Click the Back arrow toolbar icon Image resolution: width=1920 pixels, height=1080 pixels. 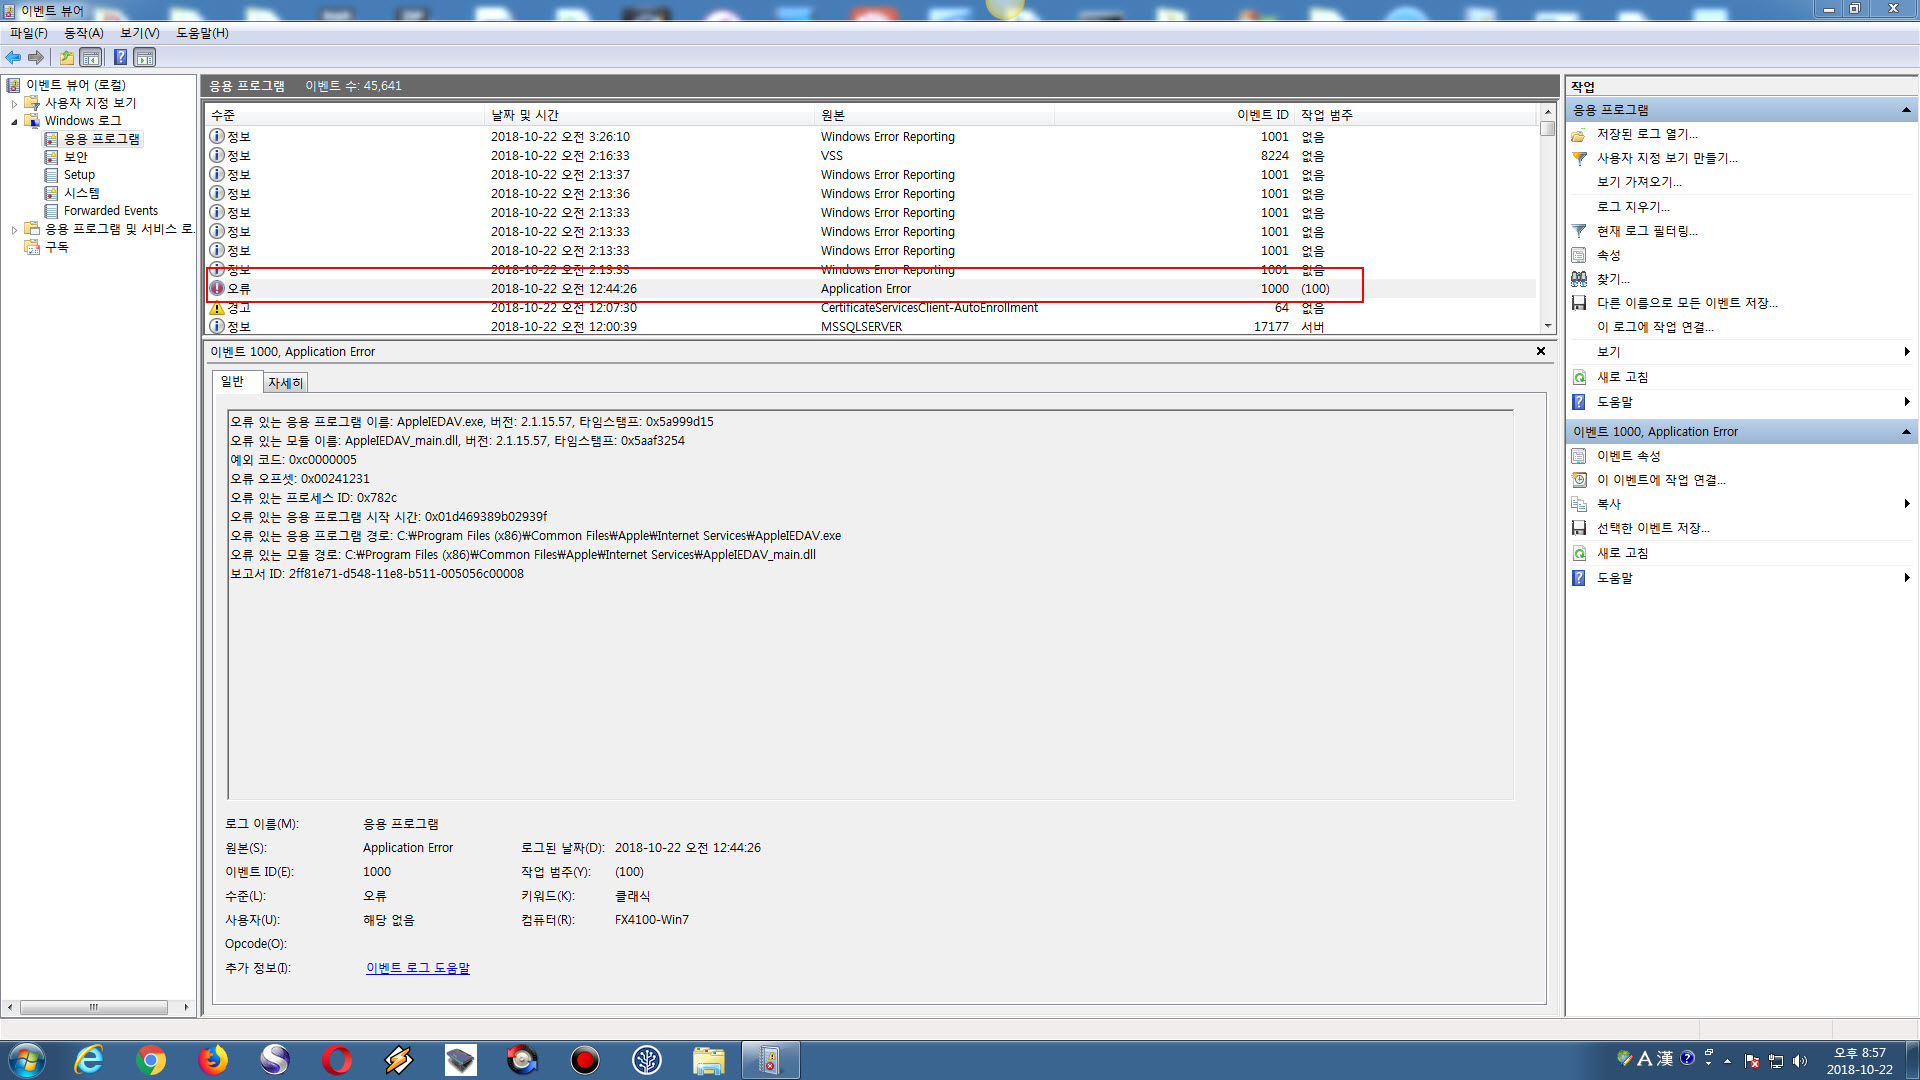tap(13, 57)
